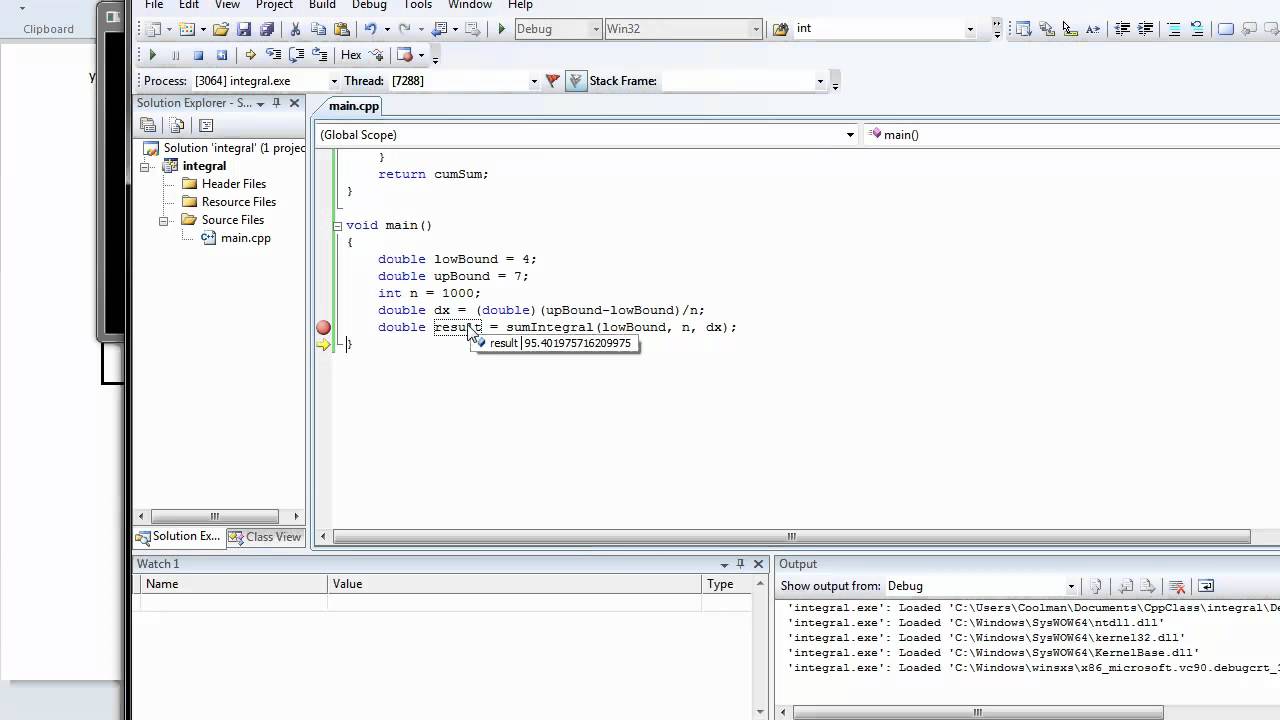Remove the red breakpoint marker

pyautogui.click(x=323, y=327)
